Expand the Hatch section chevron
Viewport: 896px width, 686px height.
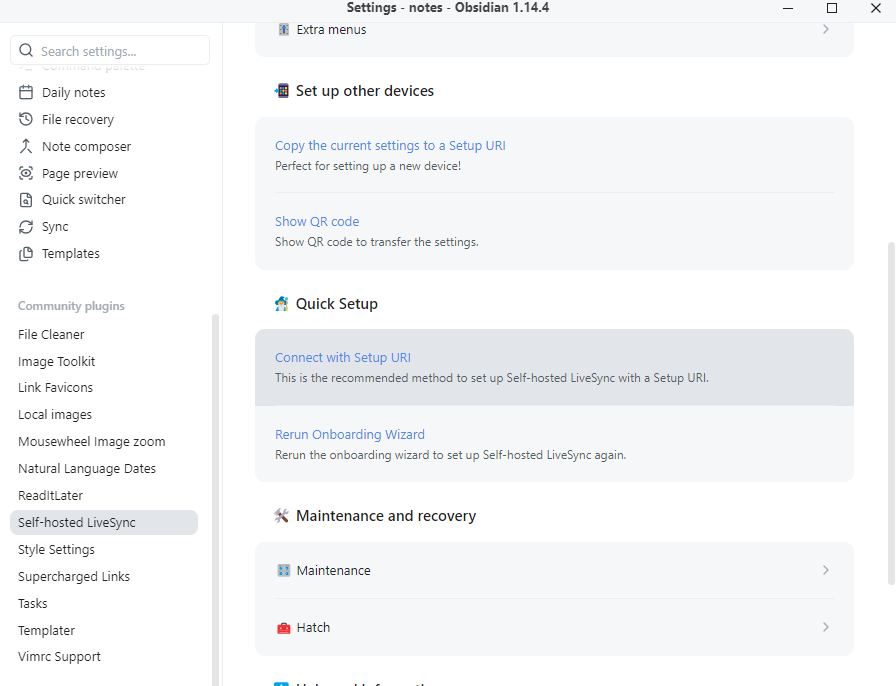826,627
